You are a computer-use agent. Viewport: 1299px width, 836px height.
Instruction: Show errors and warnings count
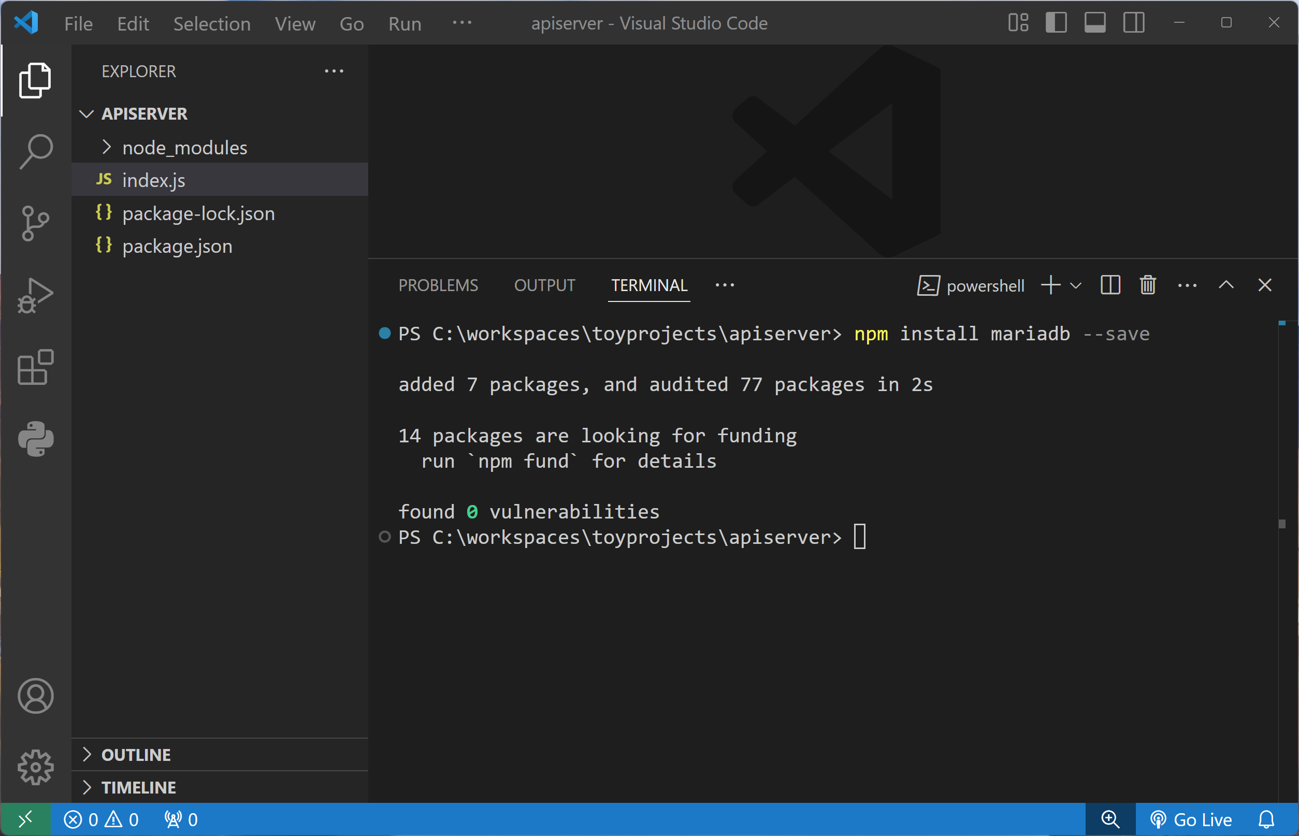(101, 819)
